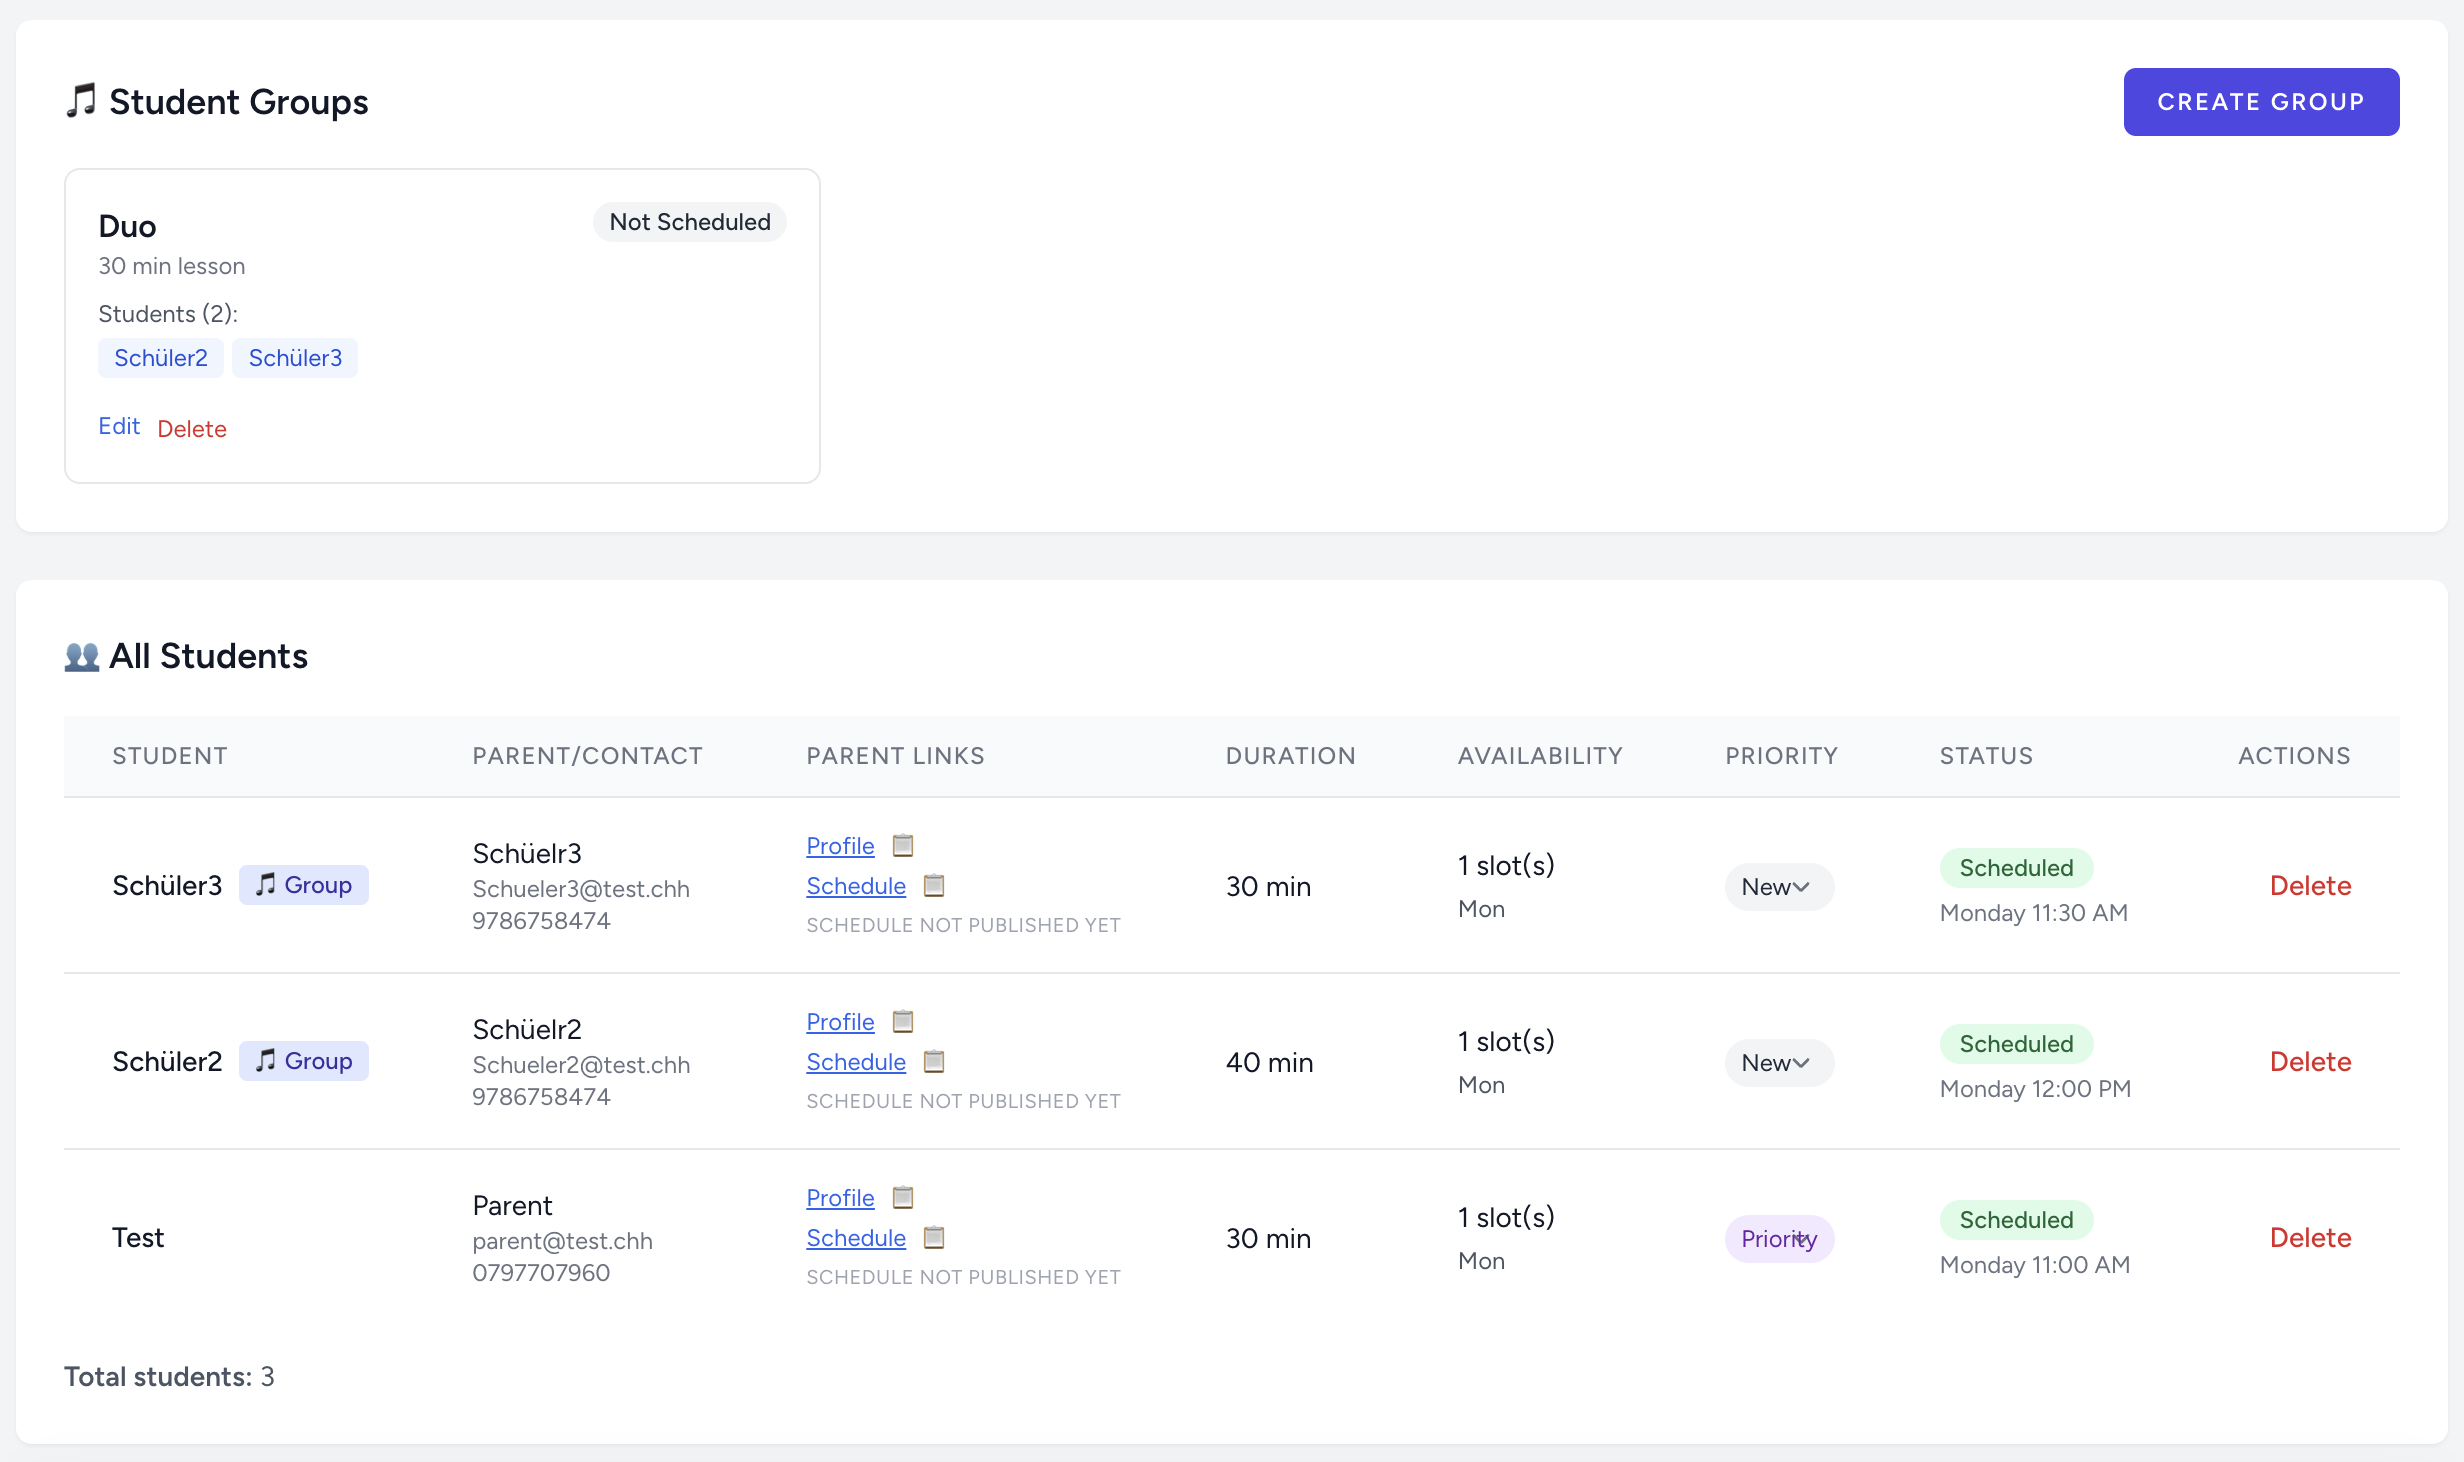Delete student Schüler3
Screen dimensions: 2464x1462
(2310, 886)
